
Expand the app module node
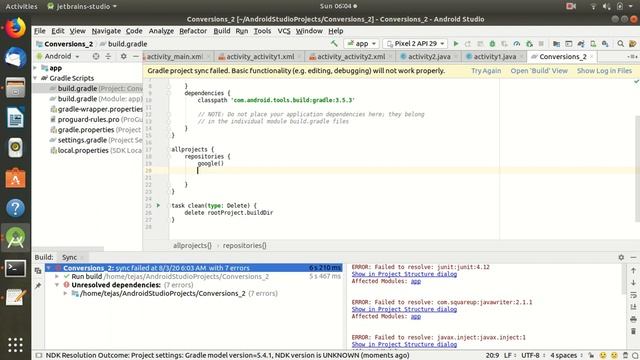coord(36,68)
